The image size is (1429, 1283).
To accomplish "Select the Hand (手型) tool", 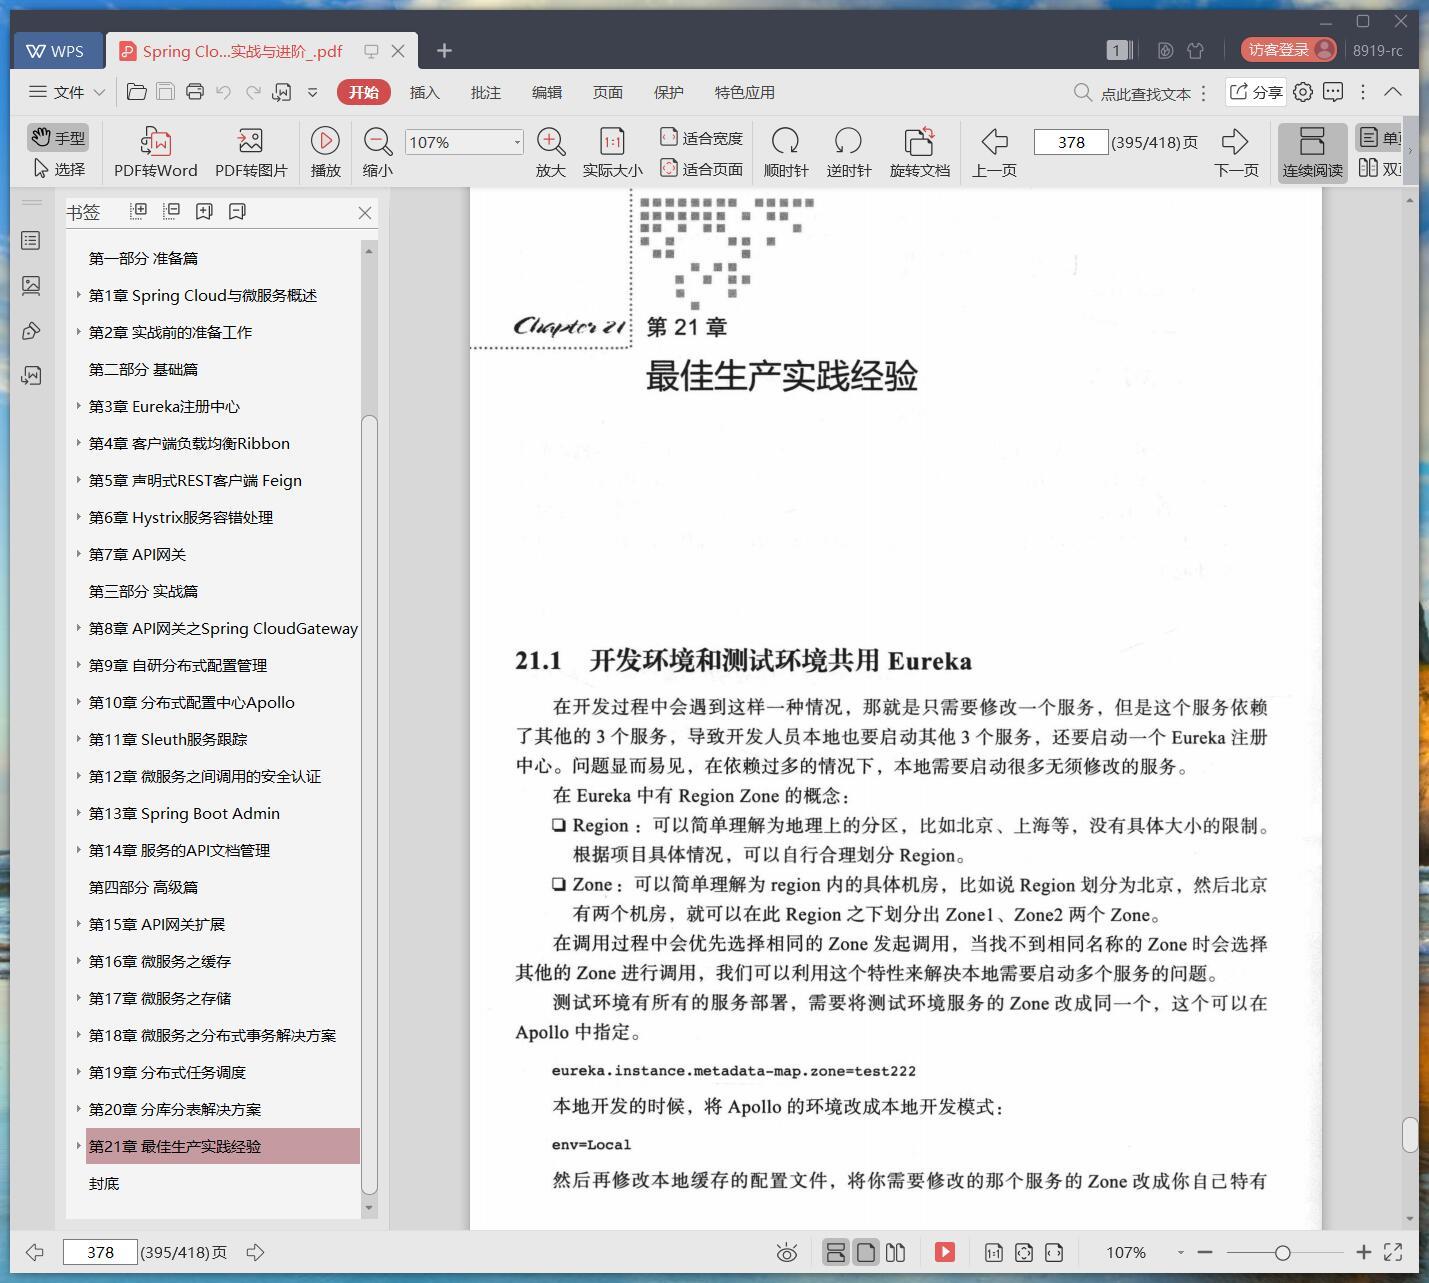I will click(58, 137).
